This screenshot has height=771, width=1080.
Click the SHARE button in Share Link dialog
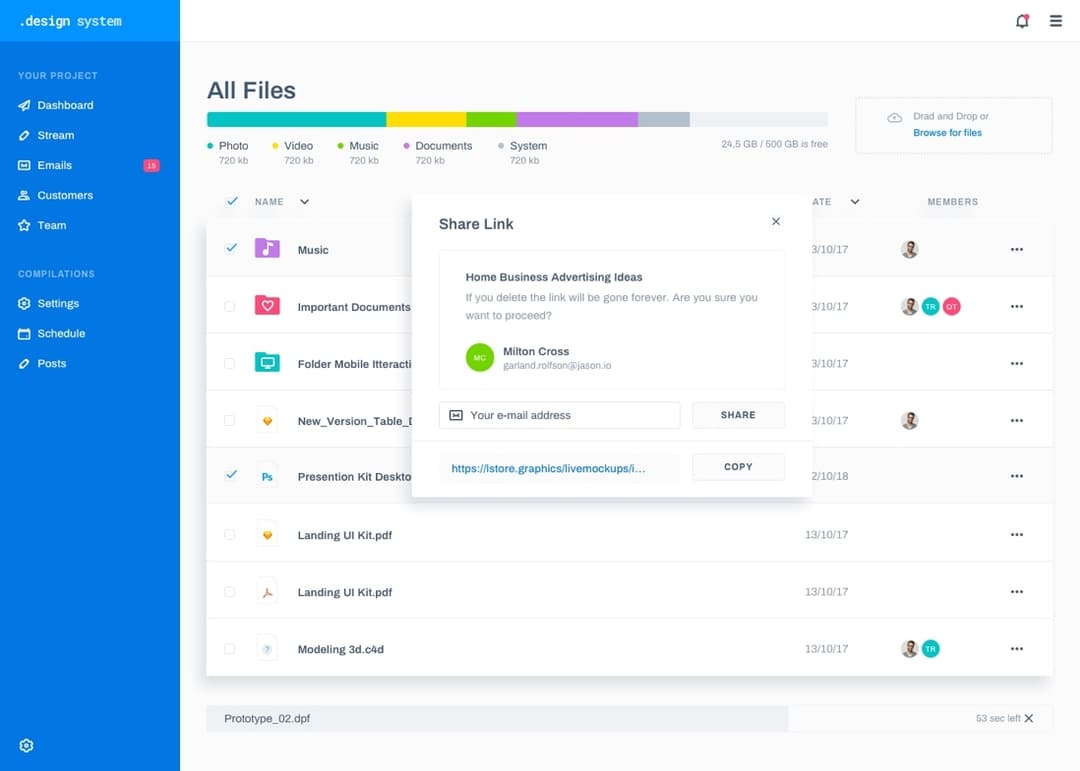coord(738,414)
